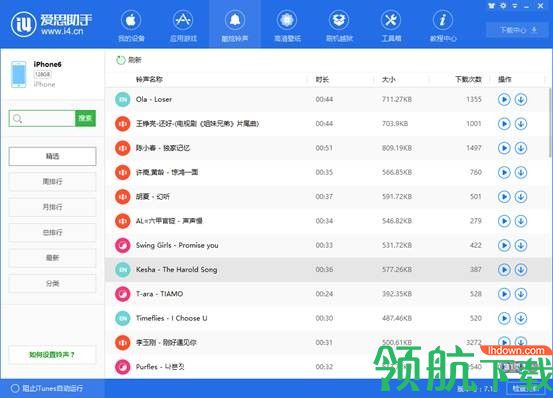Image resolution: width=553 pixels, height=398 pixels.
Task: Open the how to set ringtone link
Action: click(52, 355)
